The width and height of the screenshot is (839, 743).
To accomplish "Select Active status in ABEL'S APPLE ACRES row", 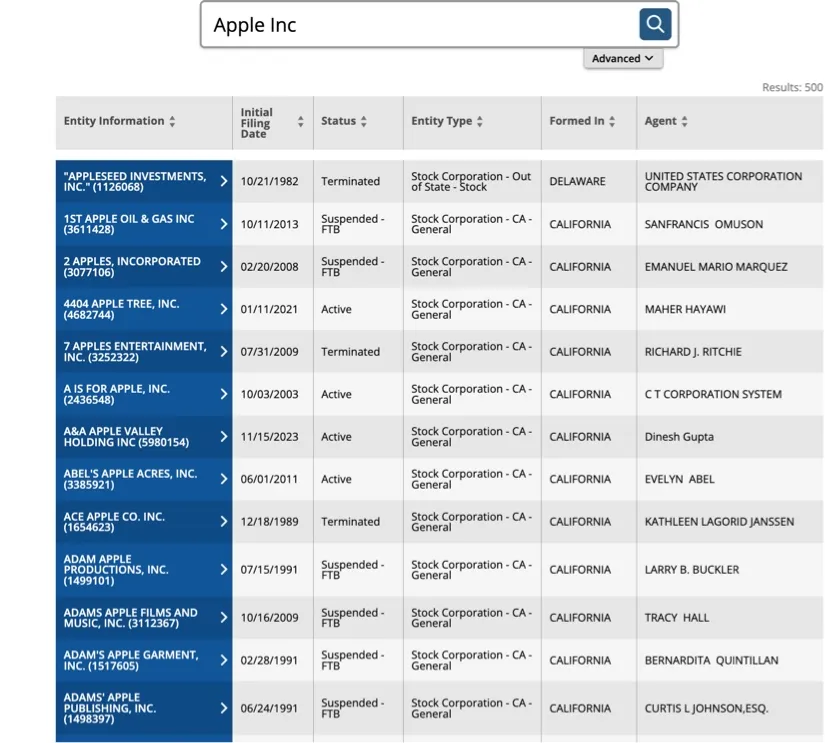I will [x=336, y=479].
